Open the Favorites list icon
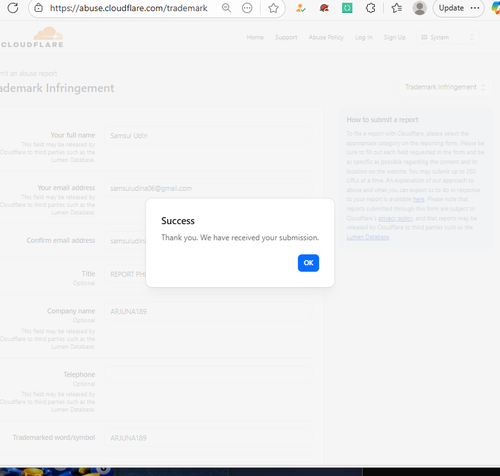The image size is (500, 476). click(x=396, y=8)
